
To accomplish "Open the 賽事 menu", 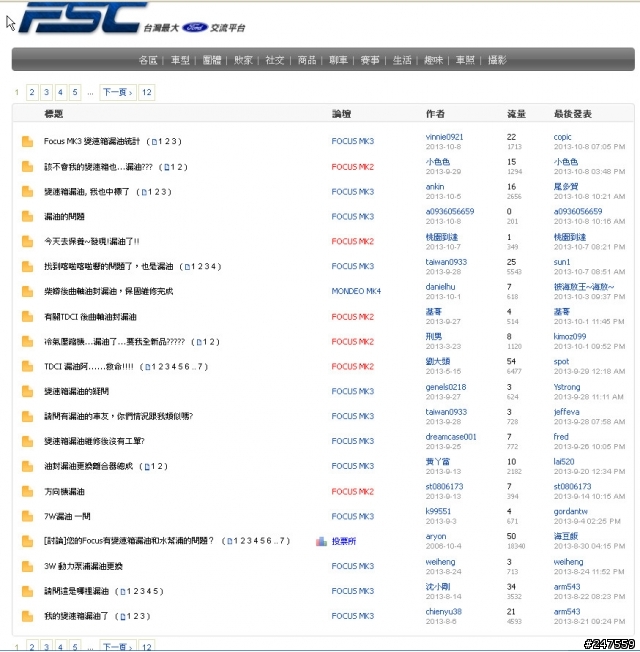I will [370, 60].
